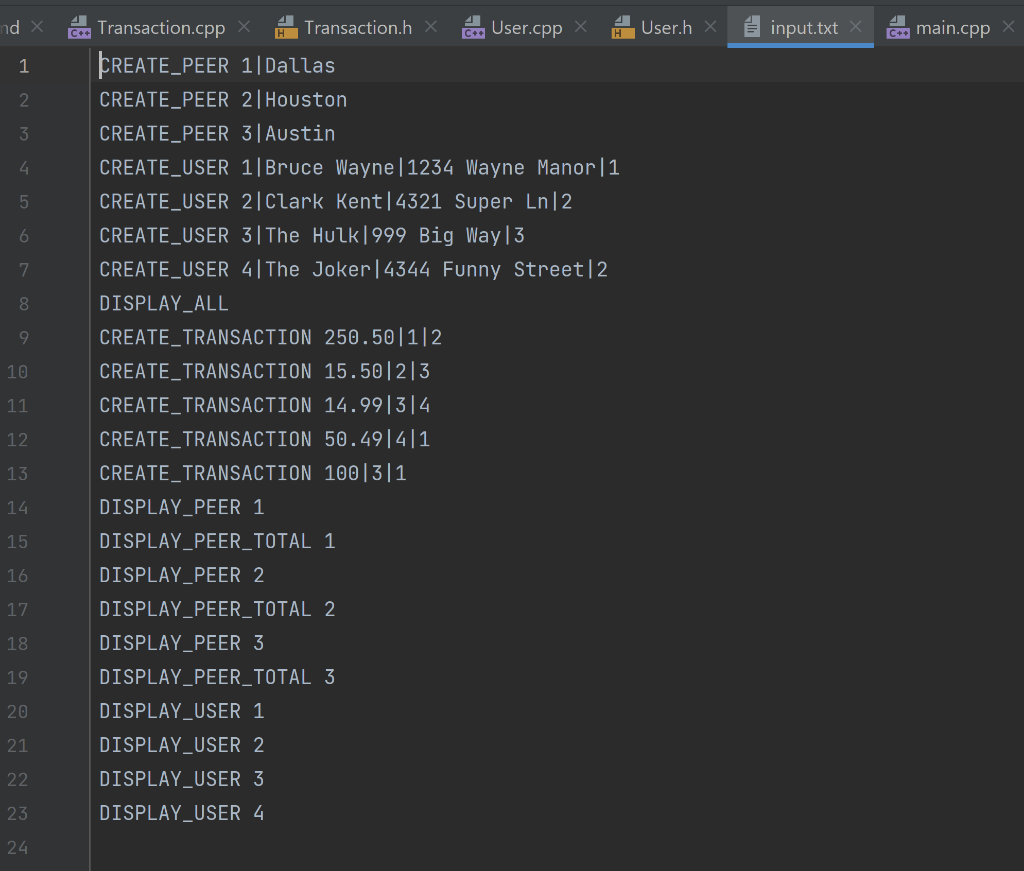Viewport: 1024px width, 871px height.
Task: Place cursor on the DISPLAY_ALL line
Action: coord(163,302)
